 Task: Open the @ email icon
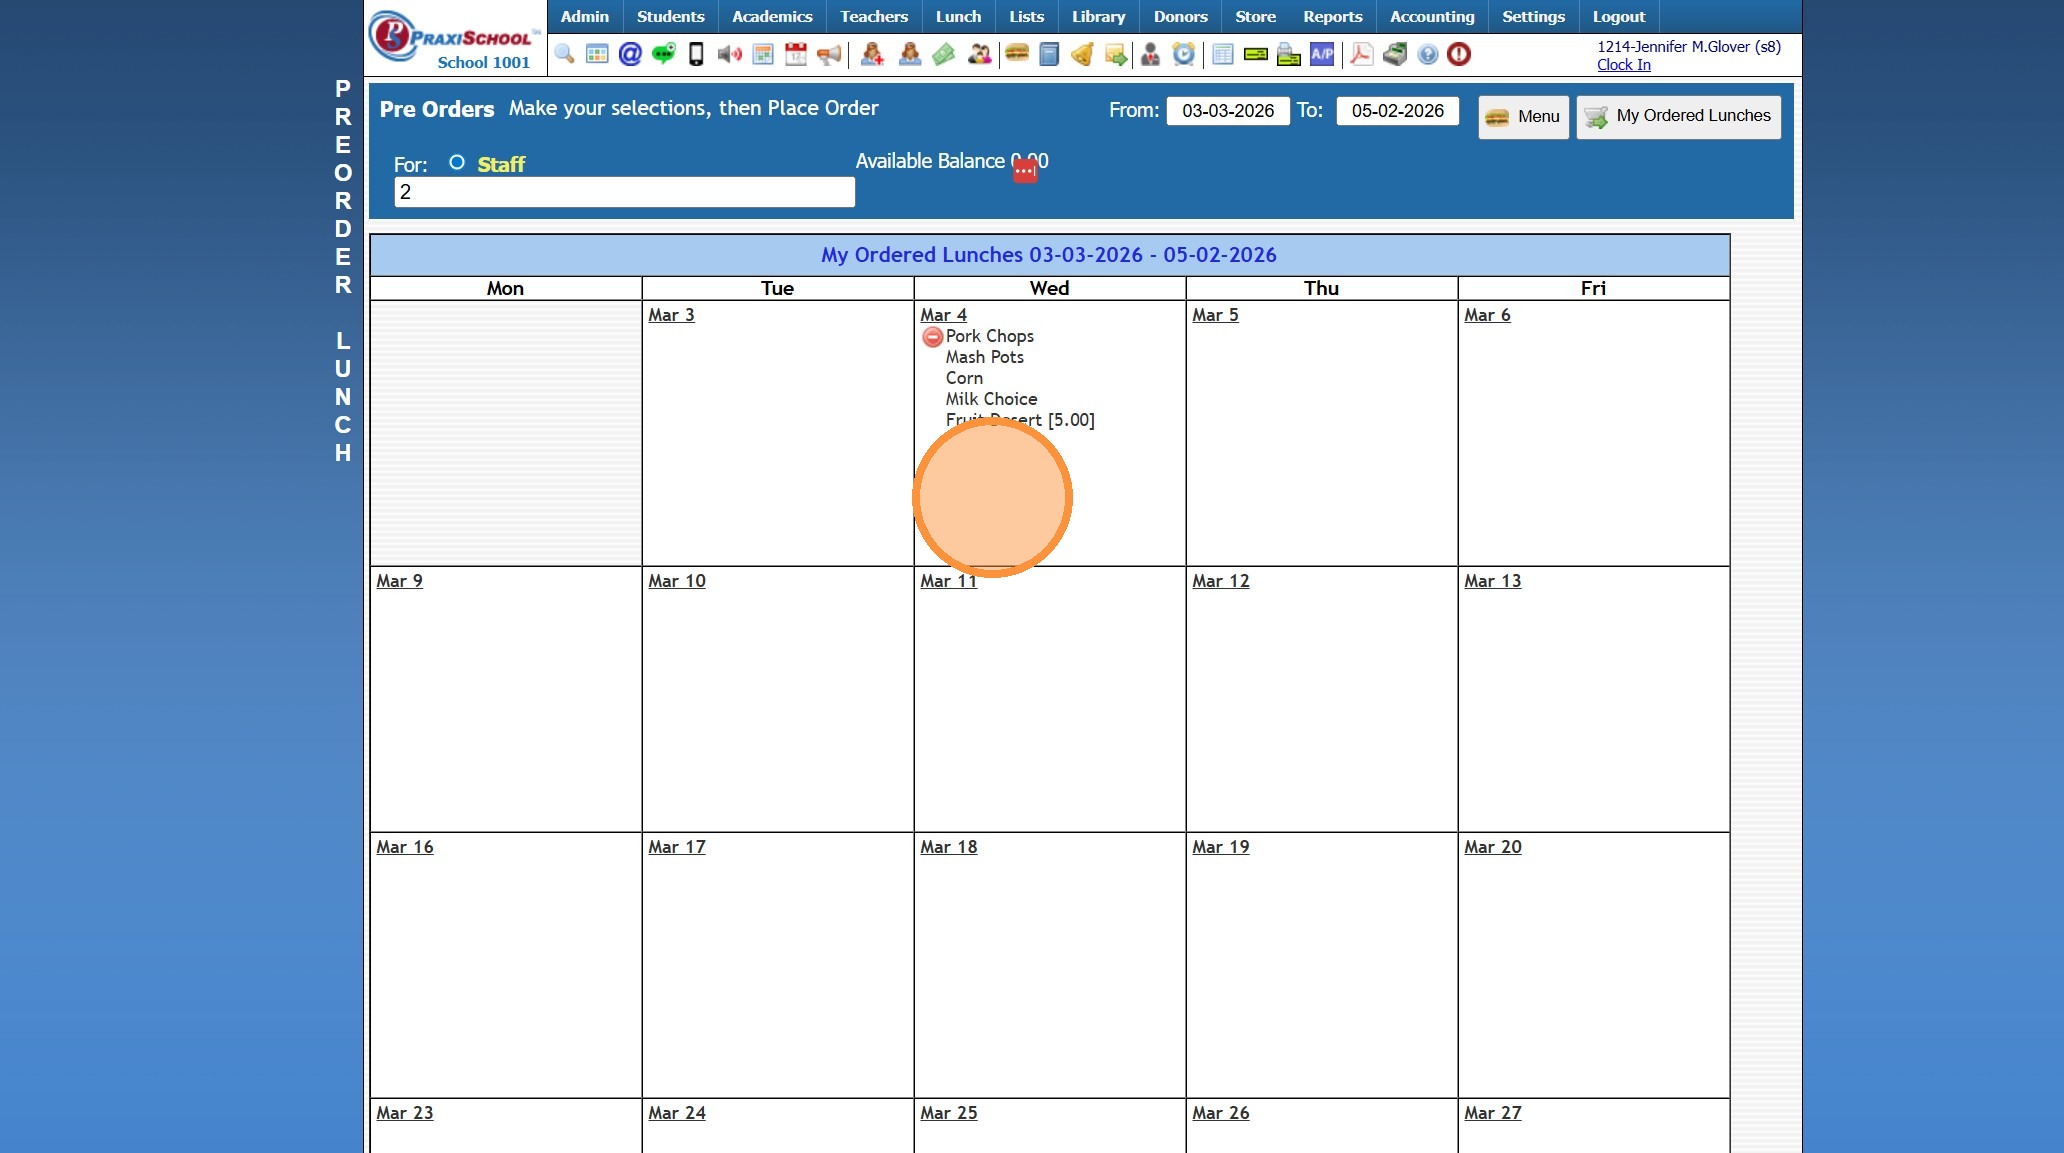(x=630, y=54)
